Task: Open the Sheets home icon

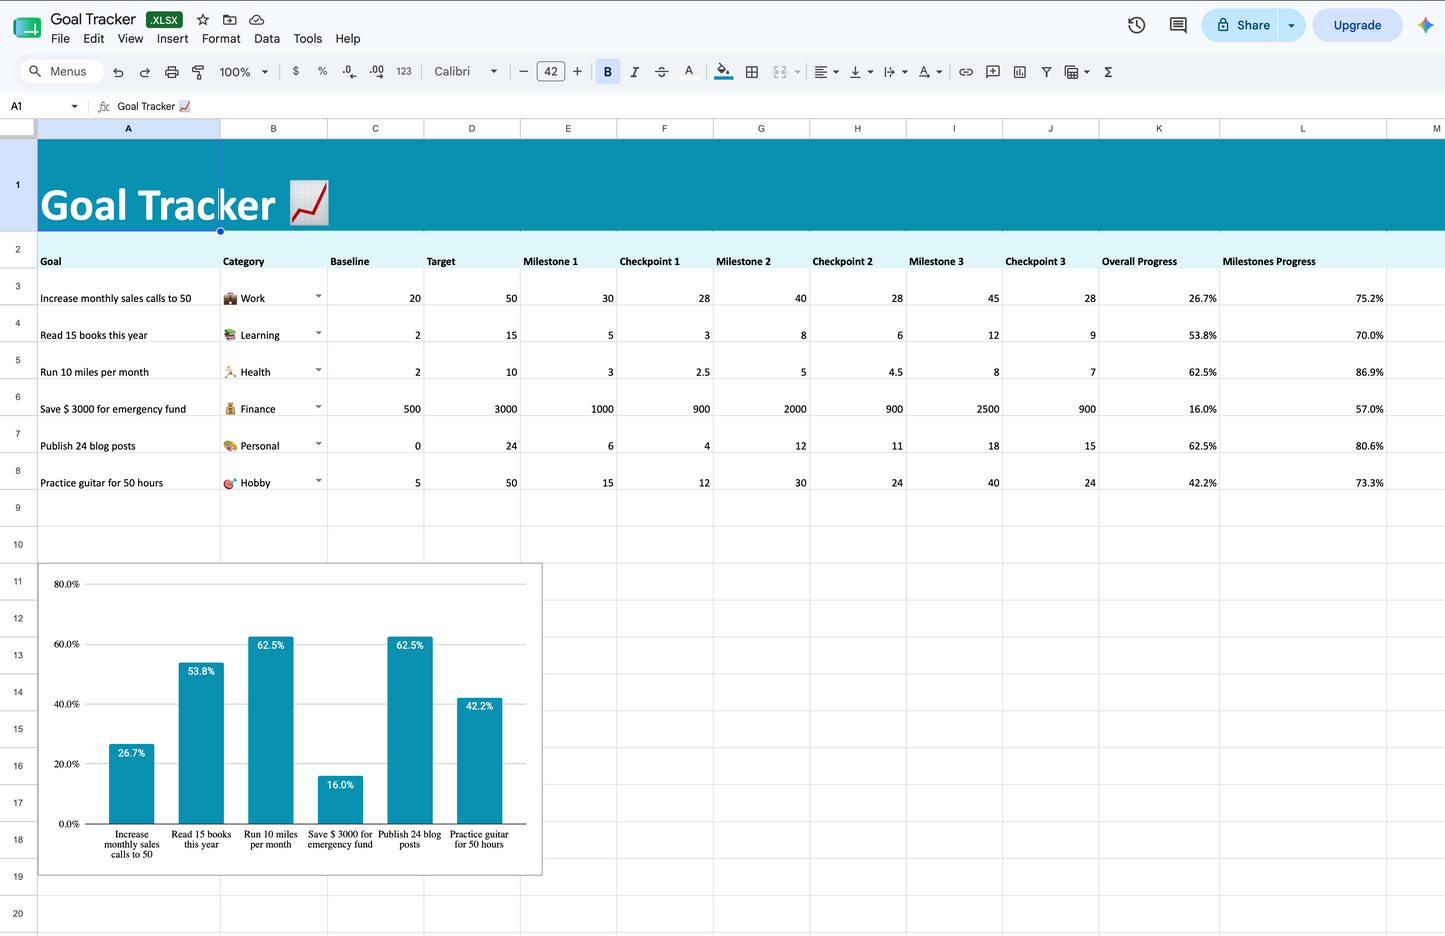Action: pyautogui.click(x=27, y=27)
